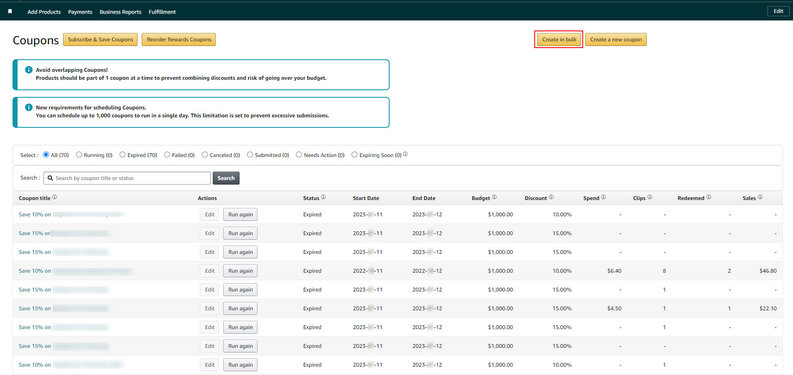The width and height of the screenshot is (793, 375).
Task: Click the Create in bulk button
Action: pyautogui.click(x=559, y=39)
